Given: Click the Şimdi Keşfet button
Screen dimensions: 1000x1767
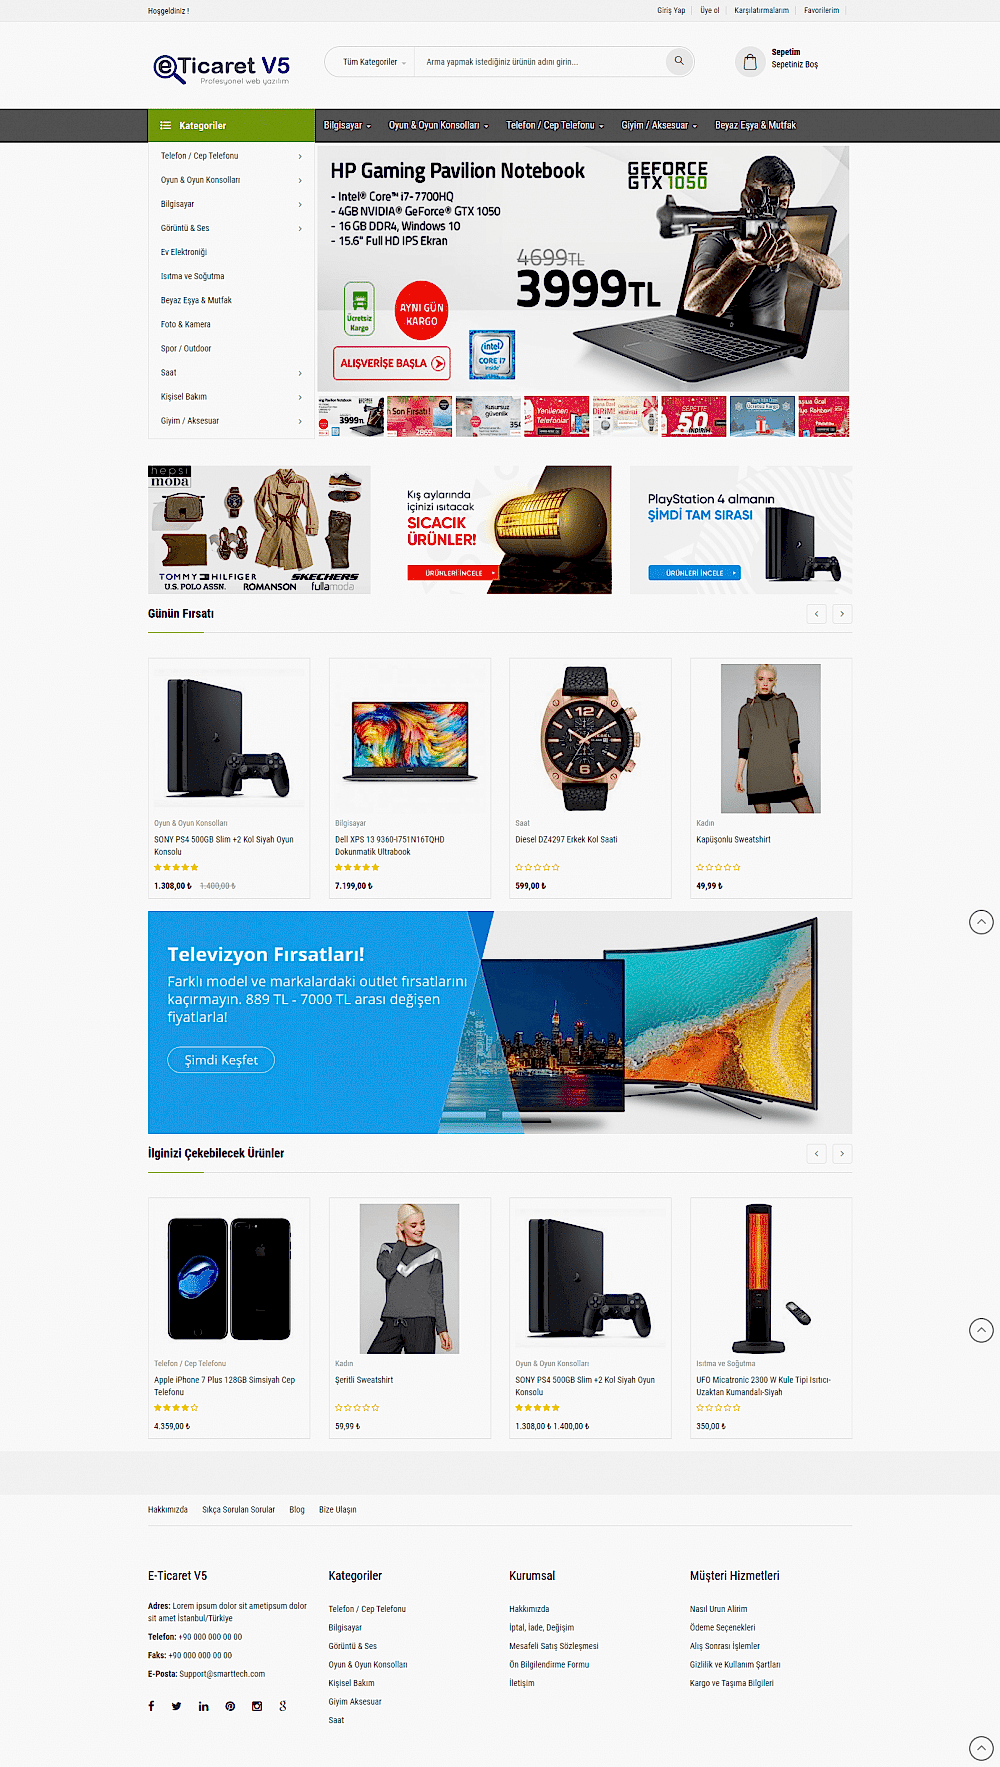Looking at the screenshot, I should tap(221, 1060).
